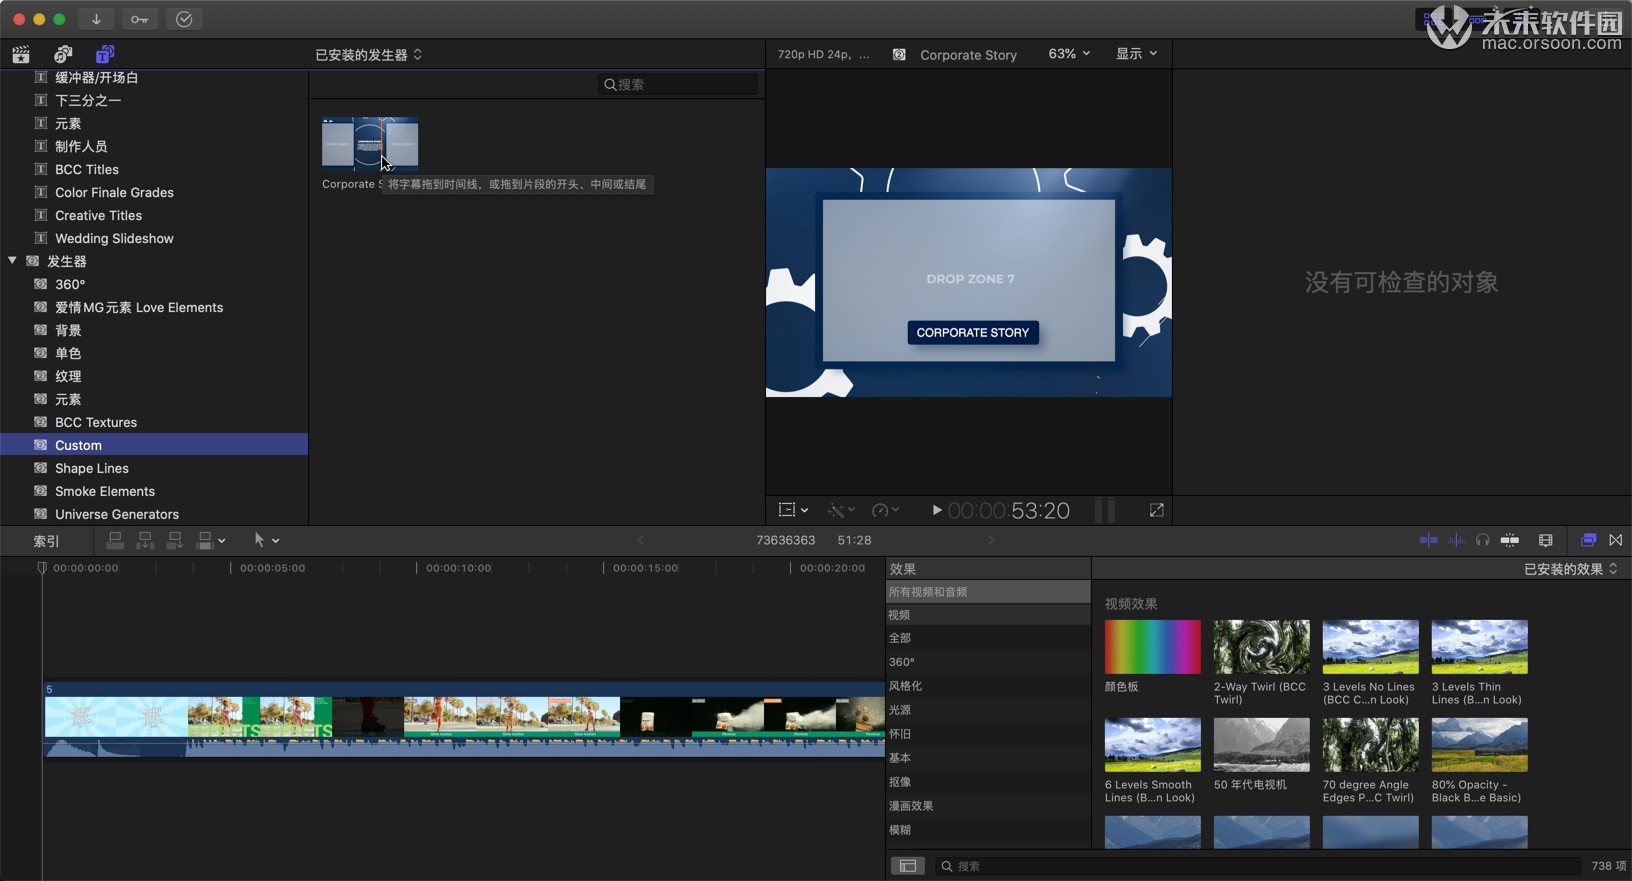Select the Corporate Story generator thumbnail

coord(370,144)
